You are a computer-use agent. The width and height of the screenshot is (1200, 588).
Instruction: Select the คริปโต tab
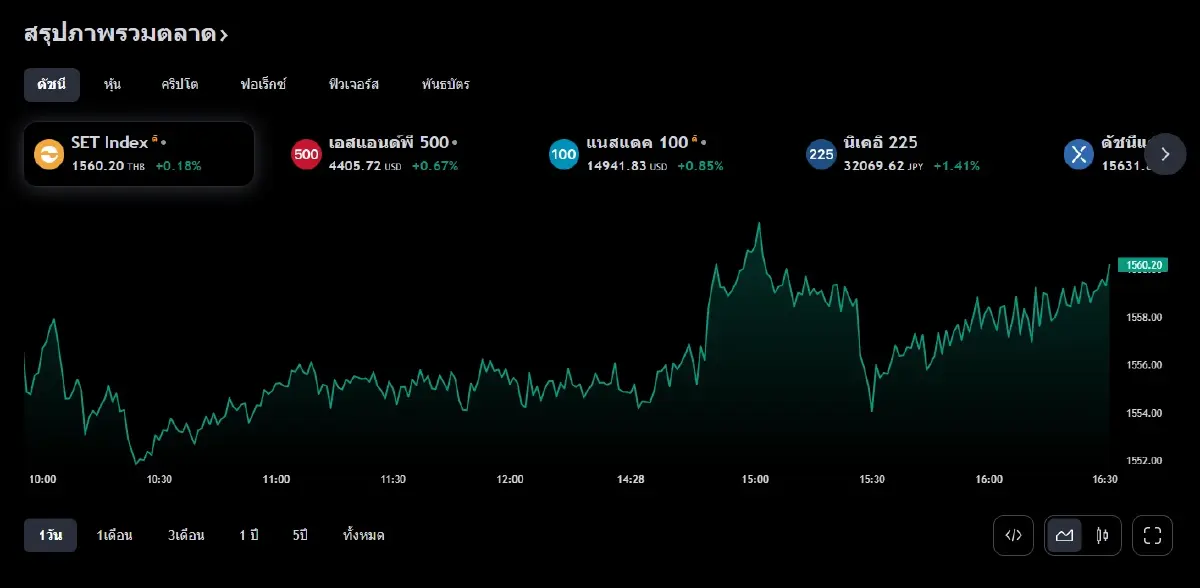pyautogui.click(x=180, y=85)
